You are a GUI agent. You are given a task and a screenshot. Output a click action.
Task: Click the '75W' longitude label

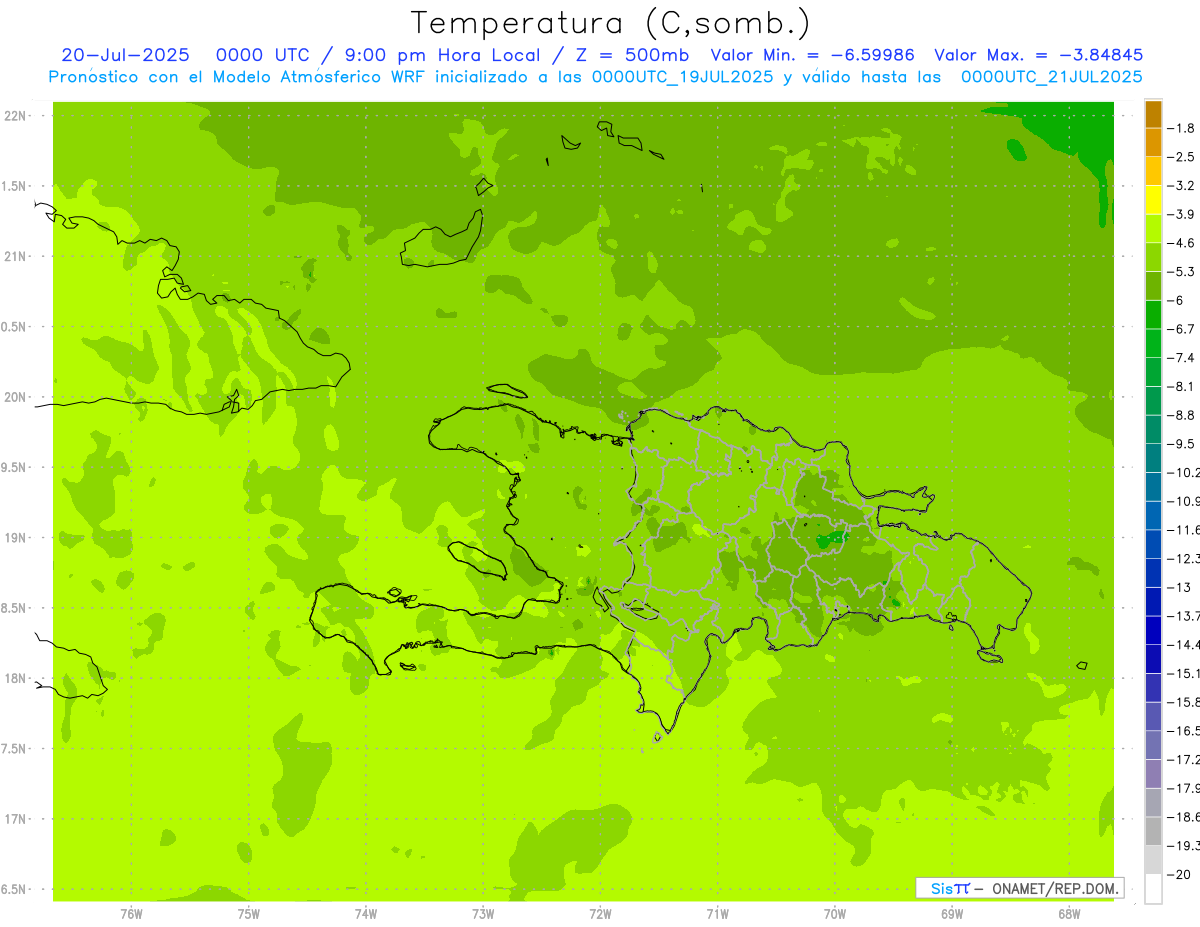click(249, 913)
